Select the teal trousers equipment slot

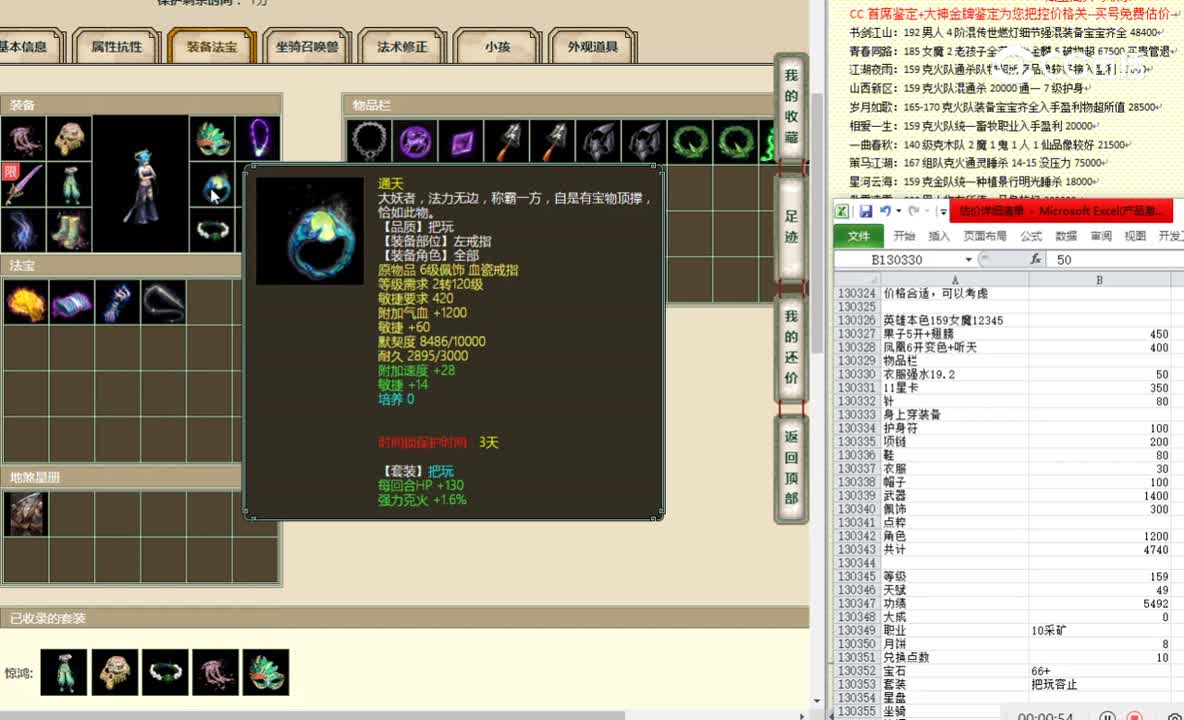click(69, 184)
